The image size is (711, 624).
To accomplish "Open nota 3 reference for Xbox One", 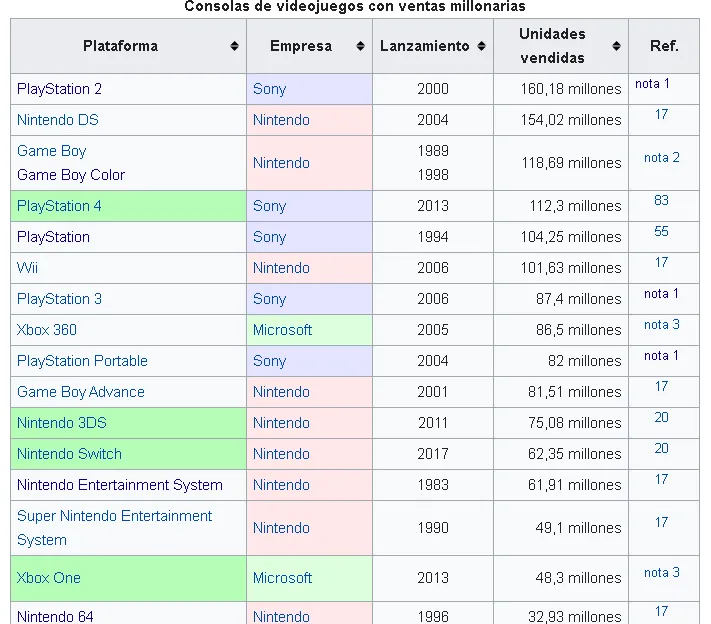I will pyautogui.click(x=662, y=572).
